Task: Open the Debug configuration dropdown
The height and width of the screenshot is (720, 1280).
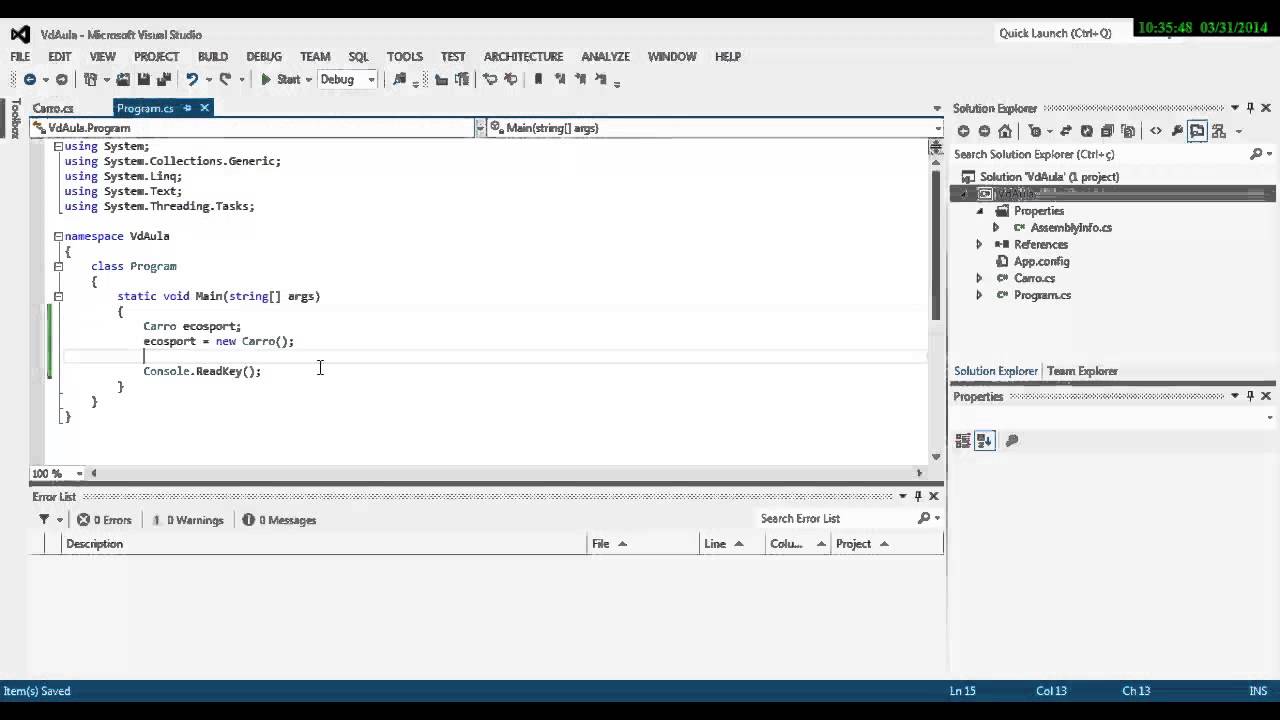Action: (x=347, y=80)
